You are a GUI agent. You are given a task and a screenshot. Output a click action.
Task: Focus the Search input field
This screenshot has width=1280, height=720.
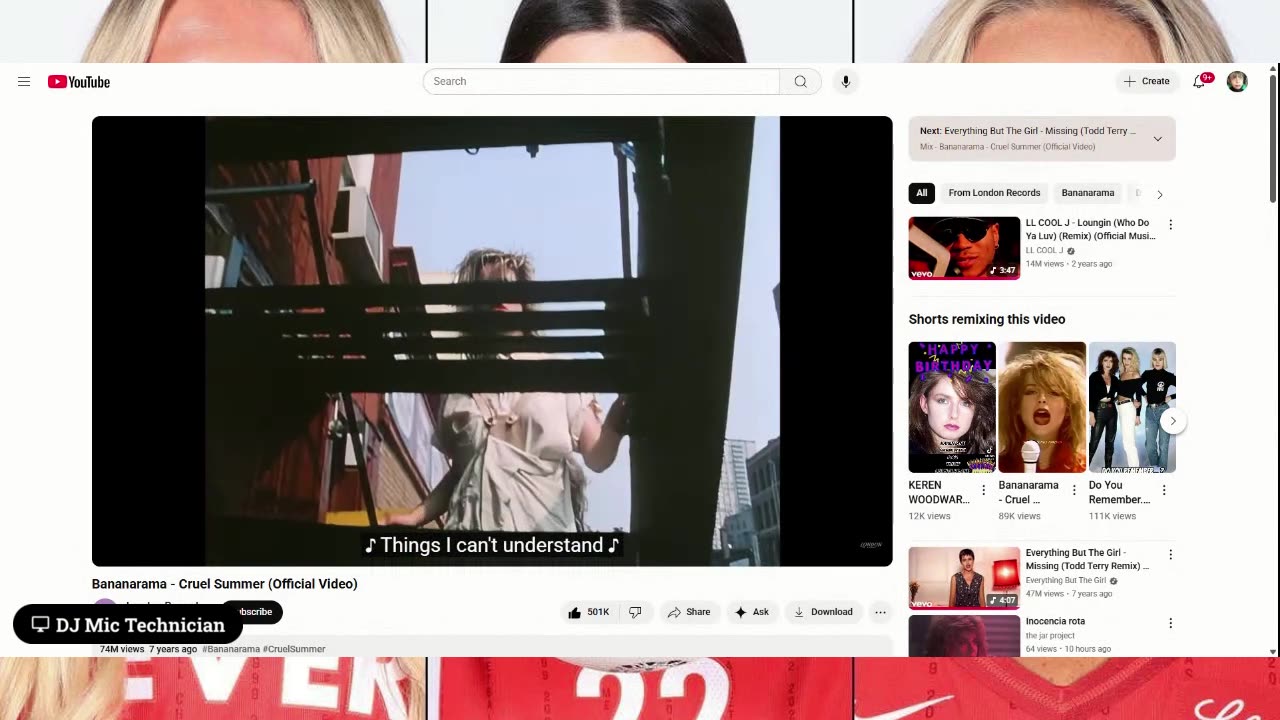(601, 81)
